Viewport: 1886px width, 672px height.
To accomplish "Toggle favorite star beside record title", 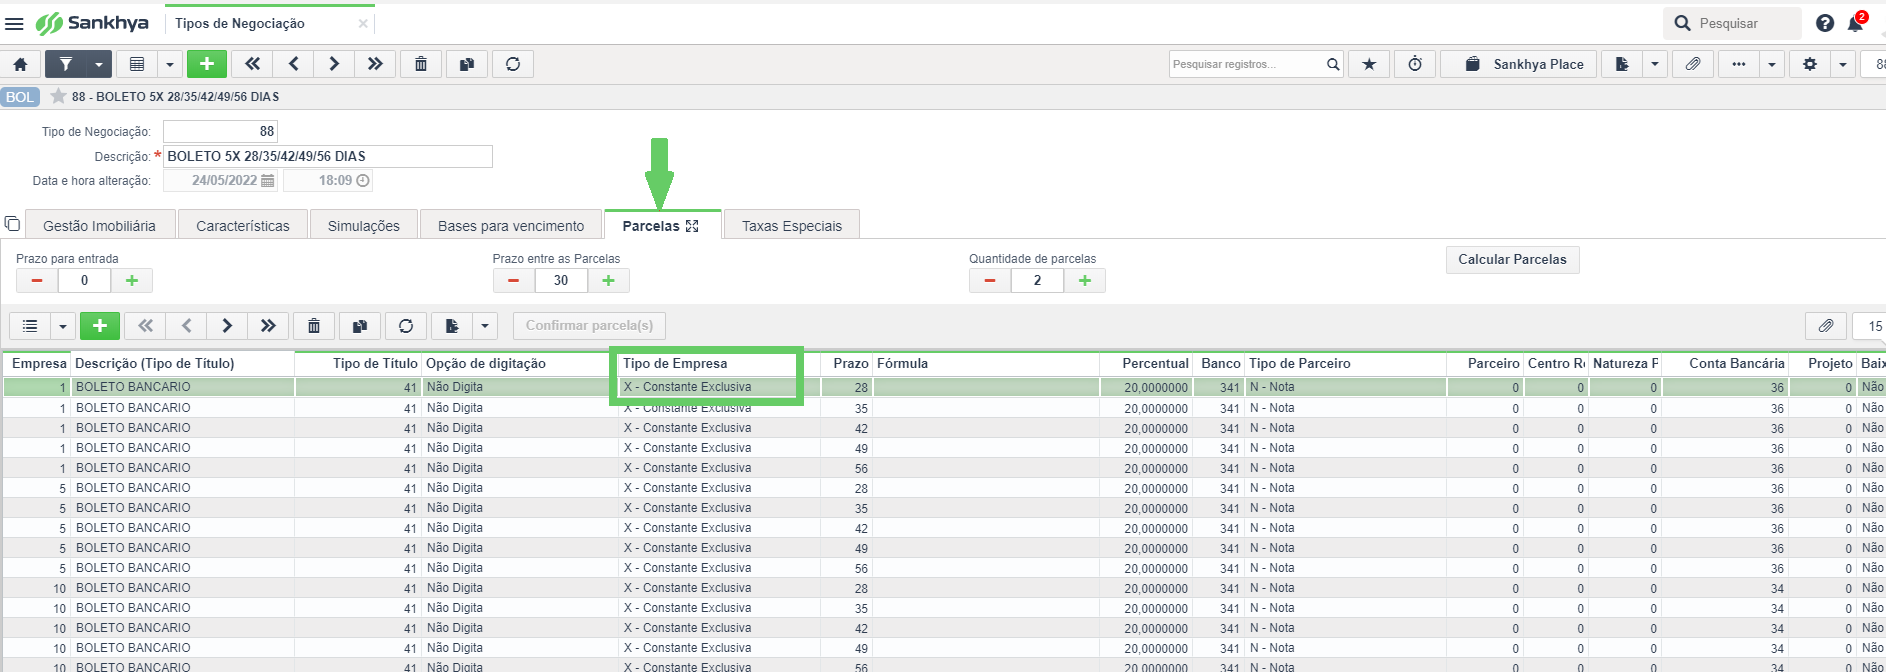I will [58, 96].
